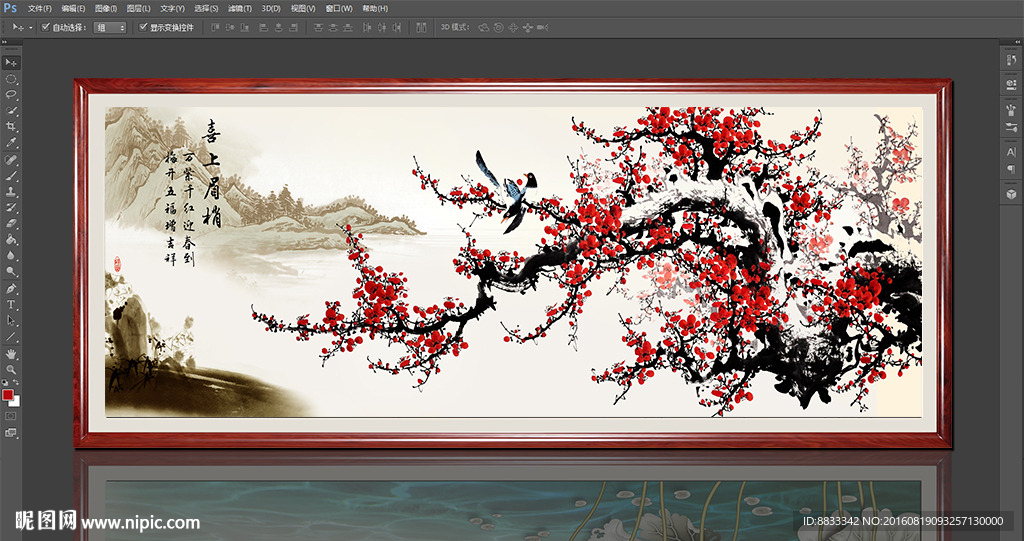Select the Eyedropper tool
Screen dimensions: 1024x541
tap(11, 142)
